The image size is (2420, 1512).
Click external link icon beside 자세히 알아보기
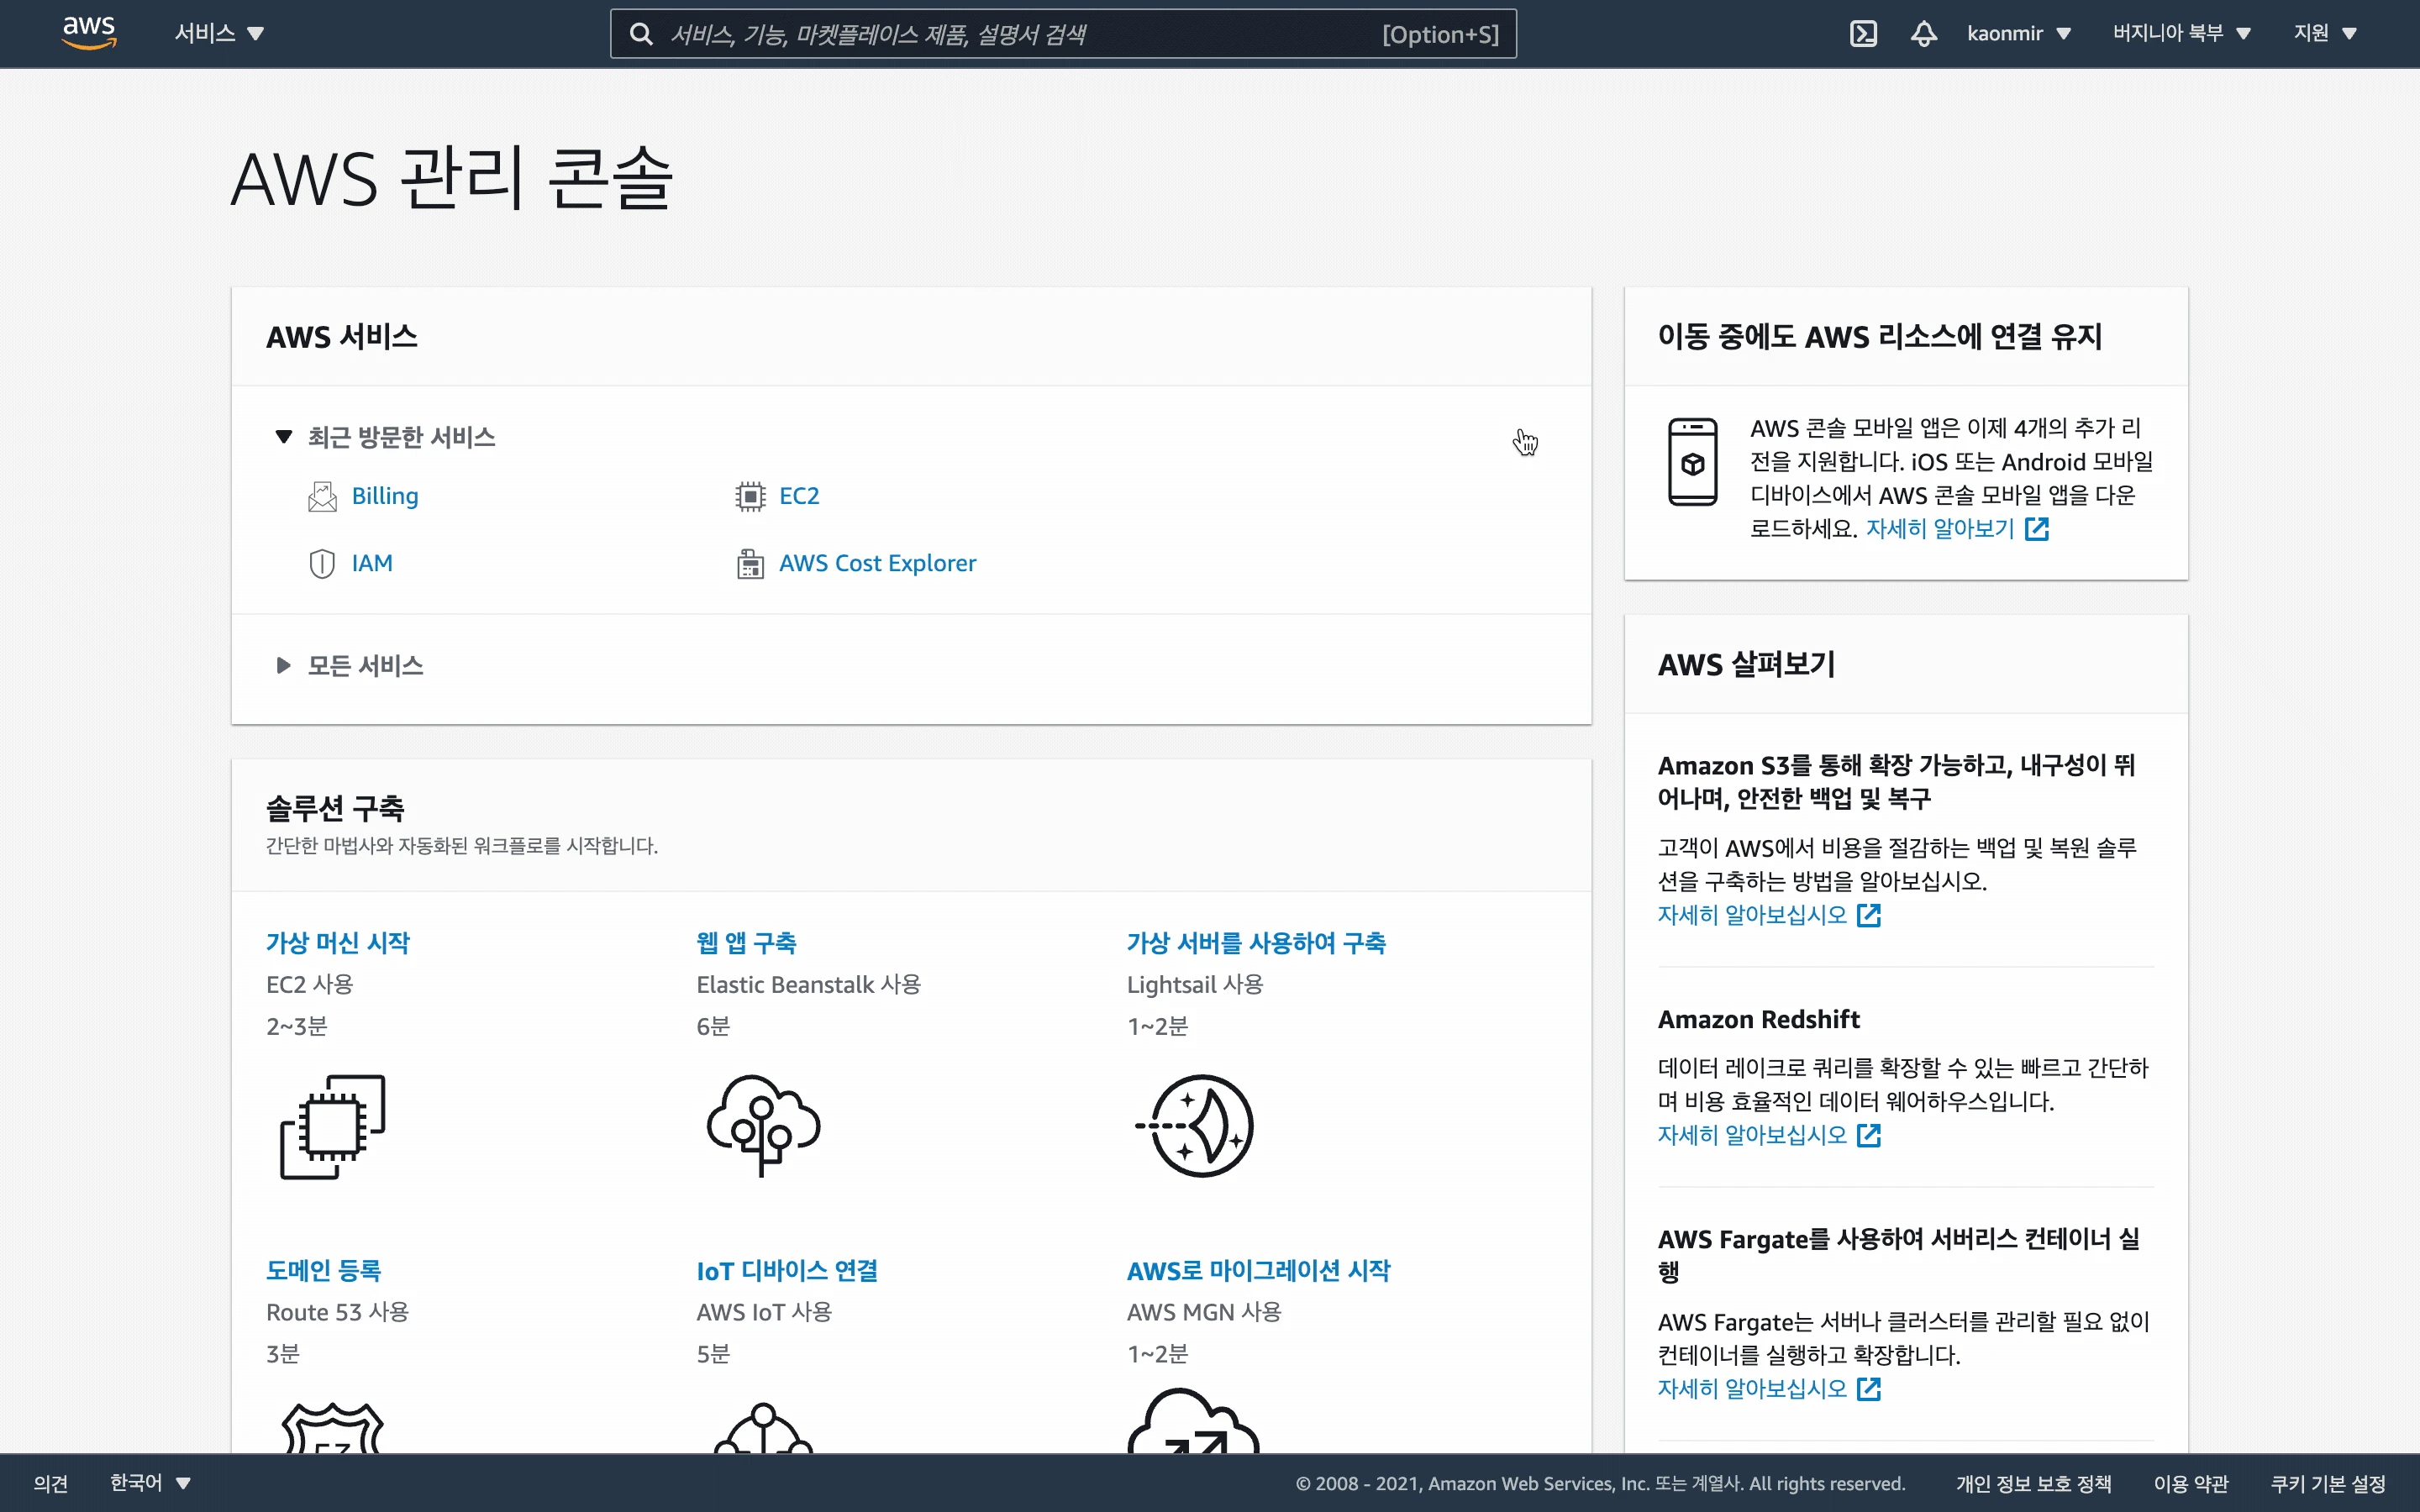2037,529
